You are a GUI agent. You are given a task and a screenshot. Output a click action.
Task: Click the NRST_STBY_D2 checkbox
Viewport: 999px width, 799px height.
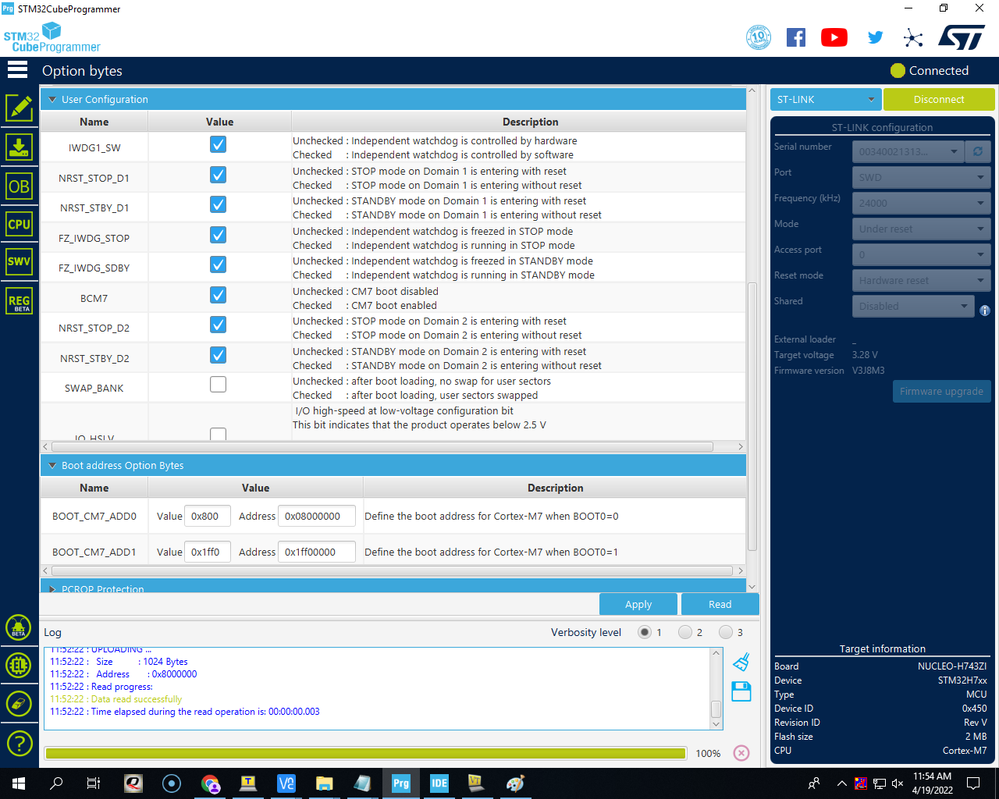(218, 354)
